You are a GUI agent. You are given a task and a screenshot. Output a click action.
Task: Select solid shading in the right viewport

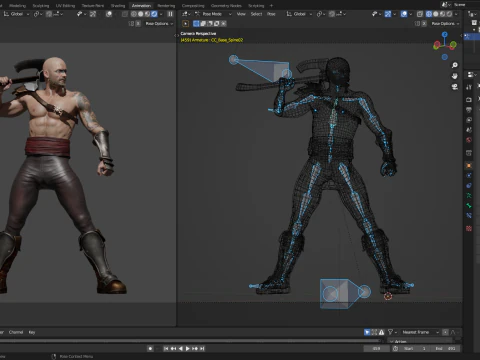click(x=436, y=14)
